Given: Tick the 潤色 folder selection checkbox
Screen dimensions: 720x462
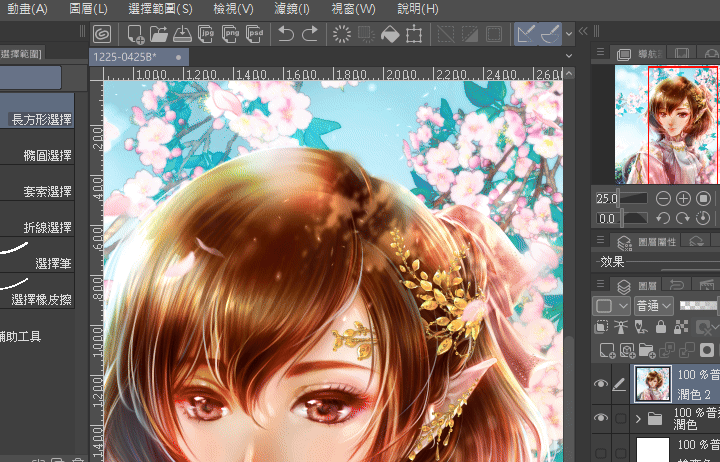Looking at the screenshot, I should [620, 418].
